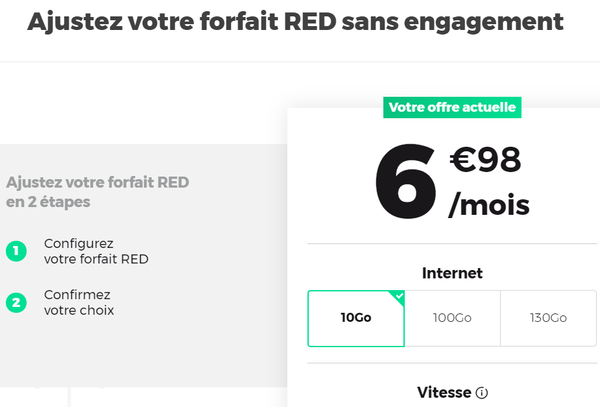This screenshot has width=600, height=407.
Task: Pick the 130Go internet option
Action: point(548,318)
